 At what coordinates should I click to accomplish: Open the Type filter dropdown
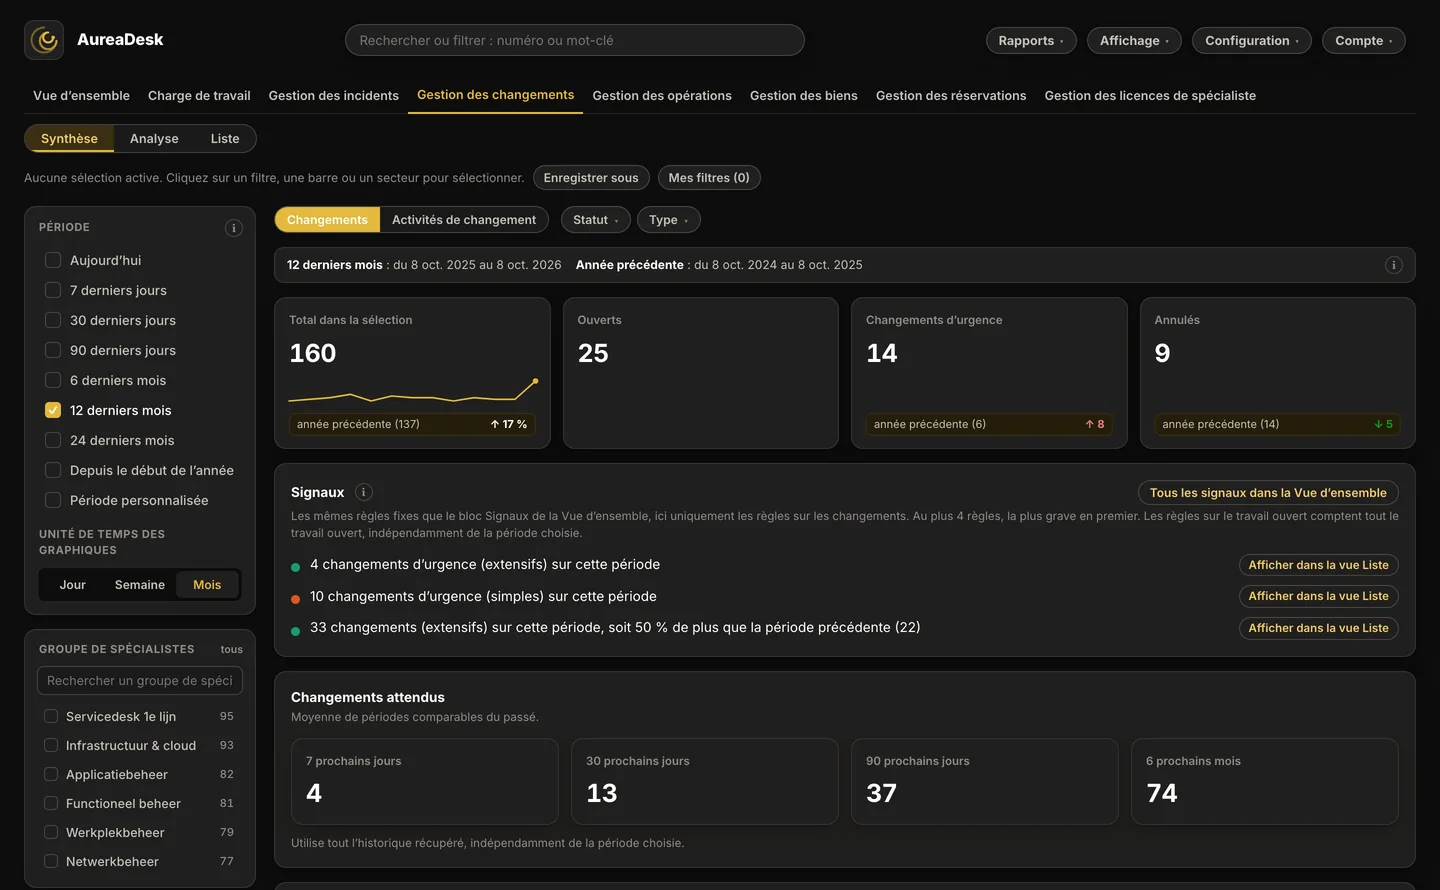coord(669,220)
